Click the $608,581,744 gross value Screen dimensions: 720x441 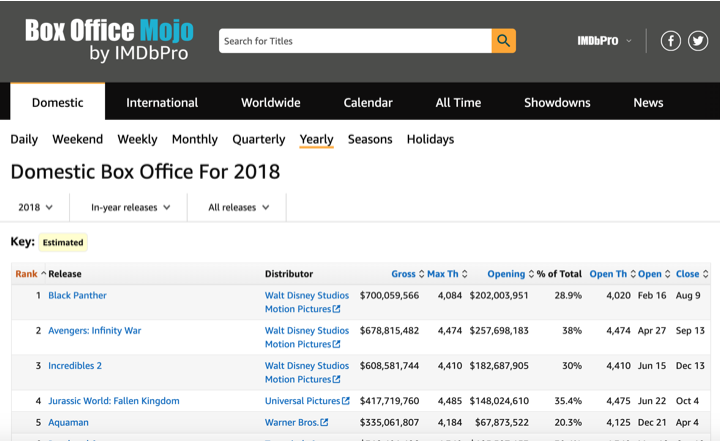[x=389, y=366]
